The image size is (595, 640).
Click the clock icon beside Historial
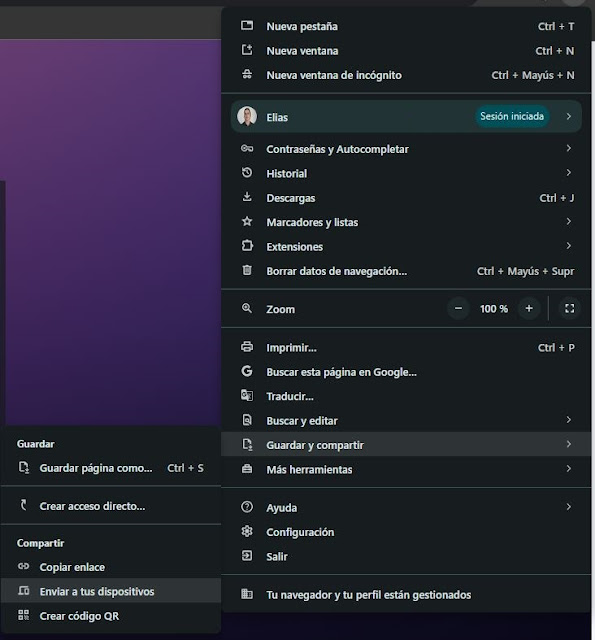[247, 173]
